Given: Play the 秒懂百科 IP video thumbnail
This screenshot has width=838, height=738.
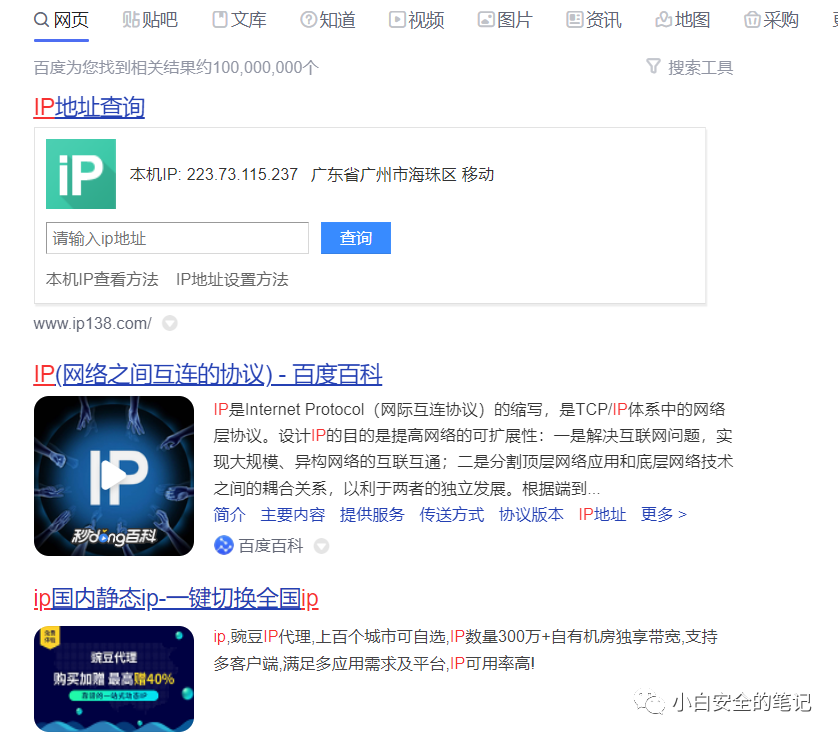Looking at the screenshot, I should pos(114,476).
